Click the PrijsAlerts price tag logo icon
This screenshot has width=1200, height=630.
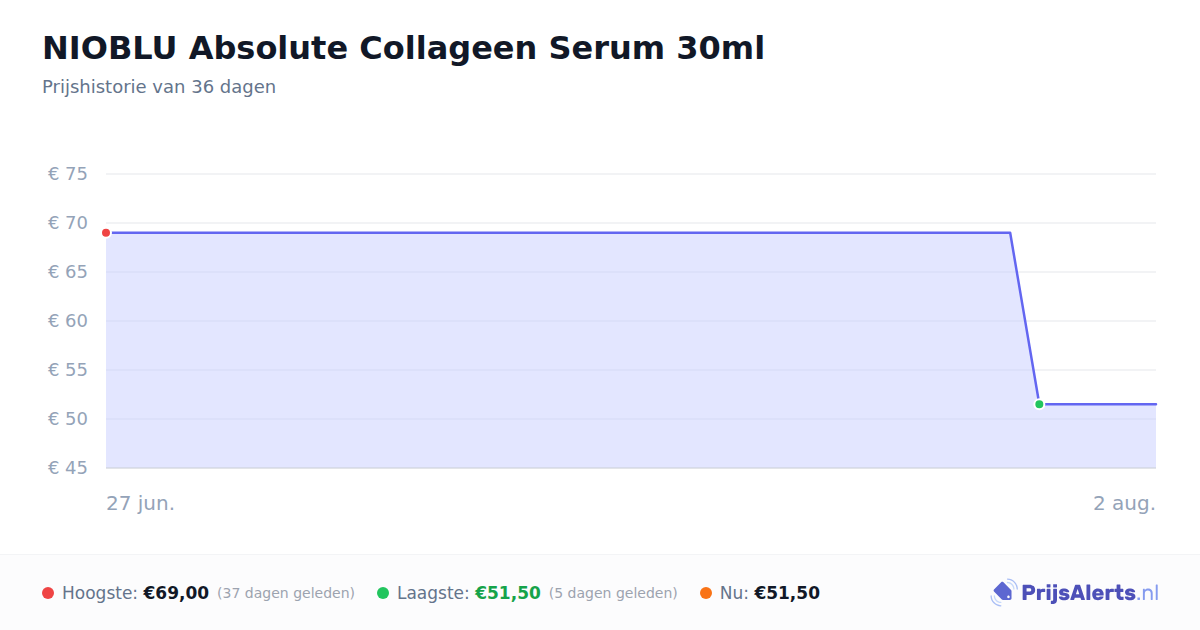tap(1004, 593)
